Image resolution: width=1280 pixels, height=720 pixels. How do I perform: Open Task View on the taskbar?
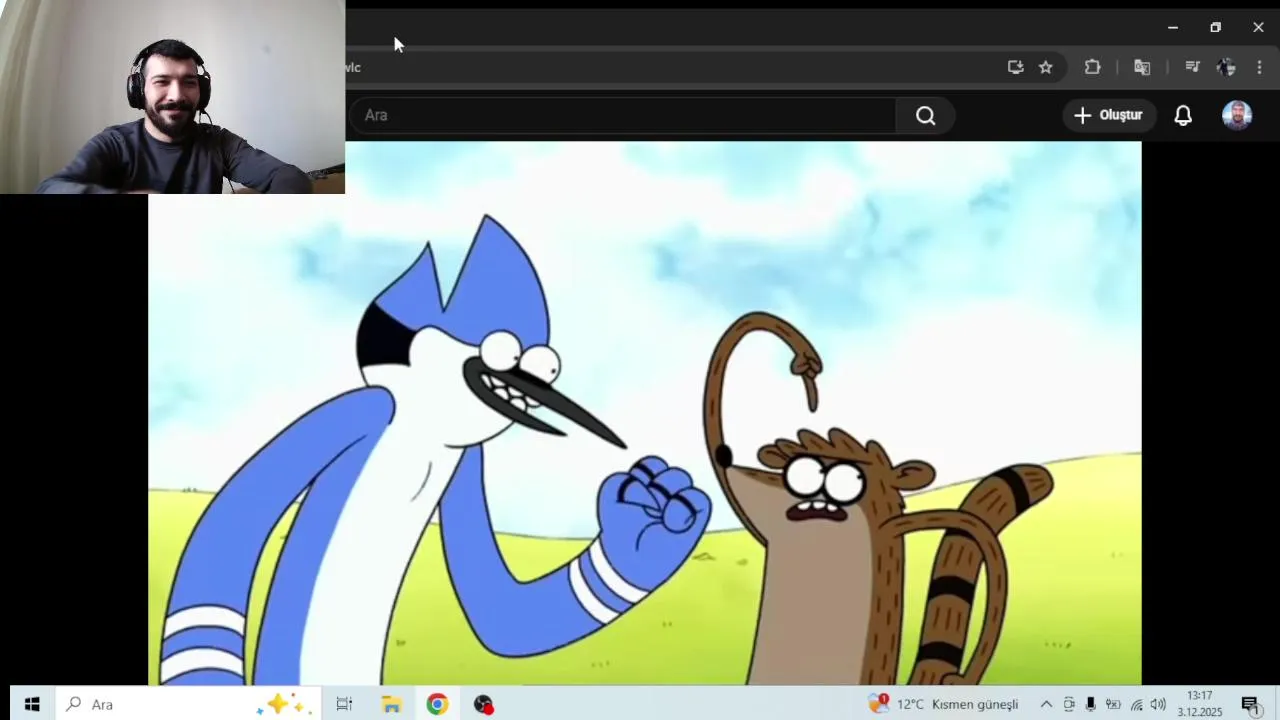(344, 704)
